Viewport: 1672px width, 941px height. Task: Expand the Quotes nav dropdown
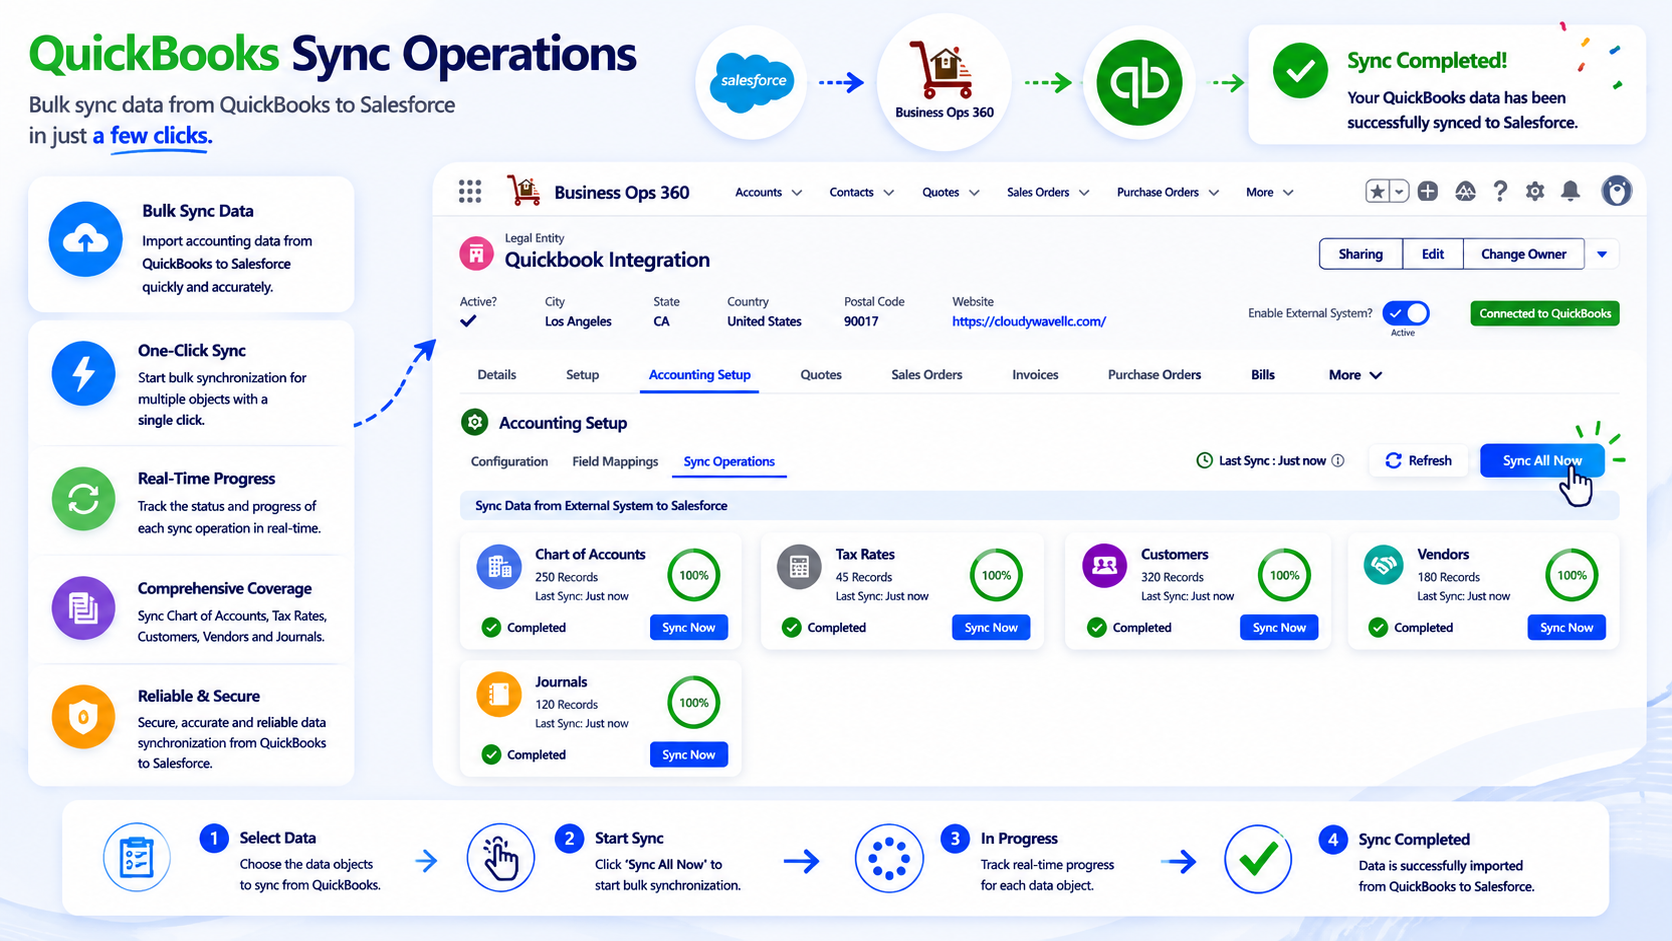click(x=974, y=192)
